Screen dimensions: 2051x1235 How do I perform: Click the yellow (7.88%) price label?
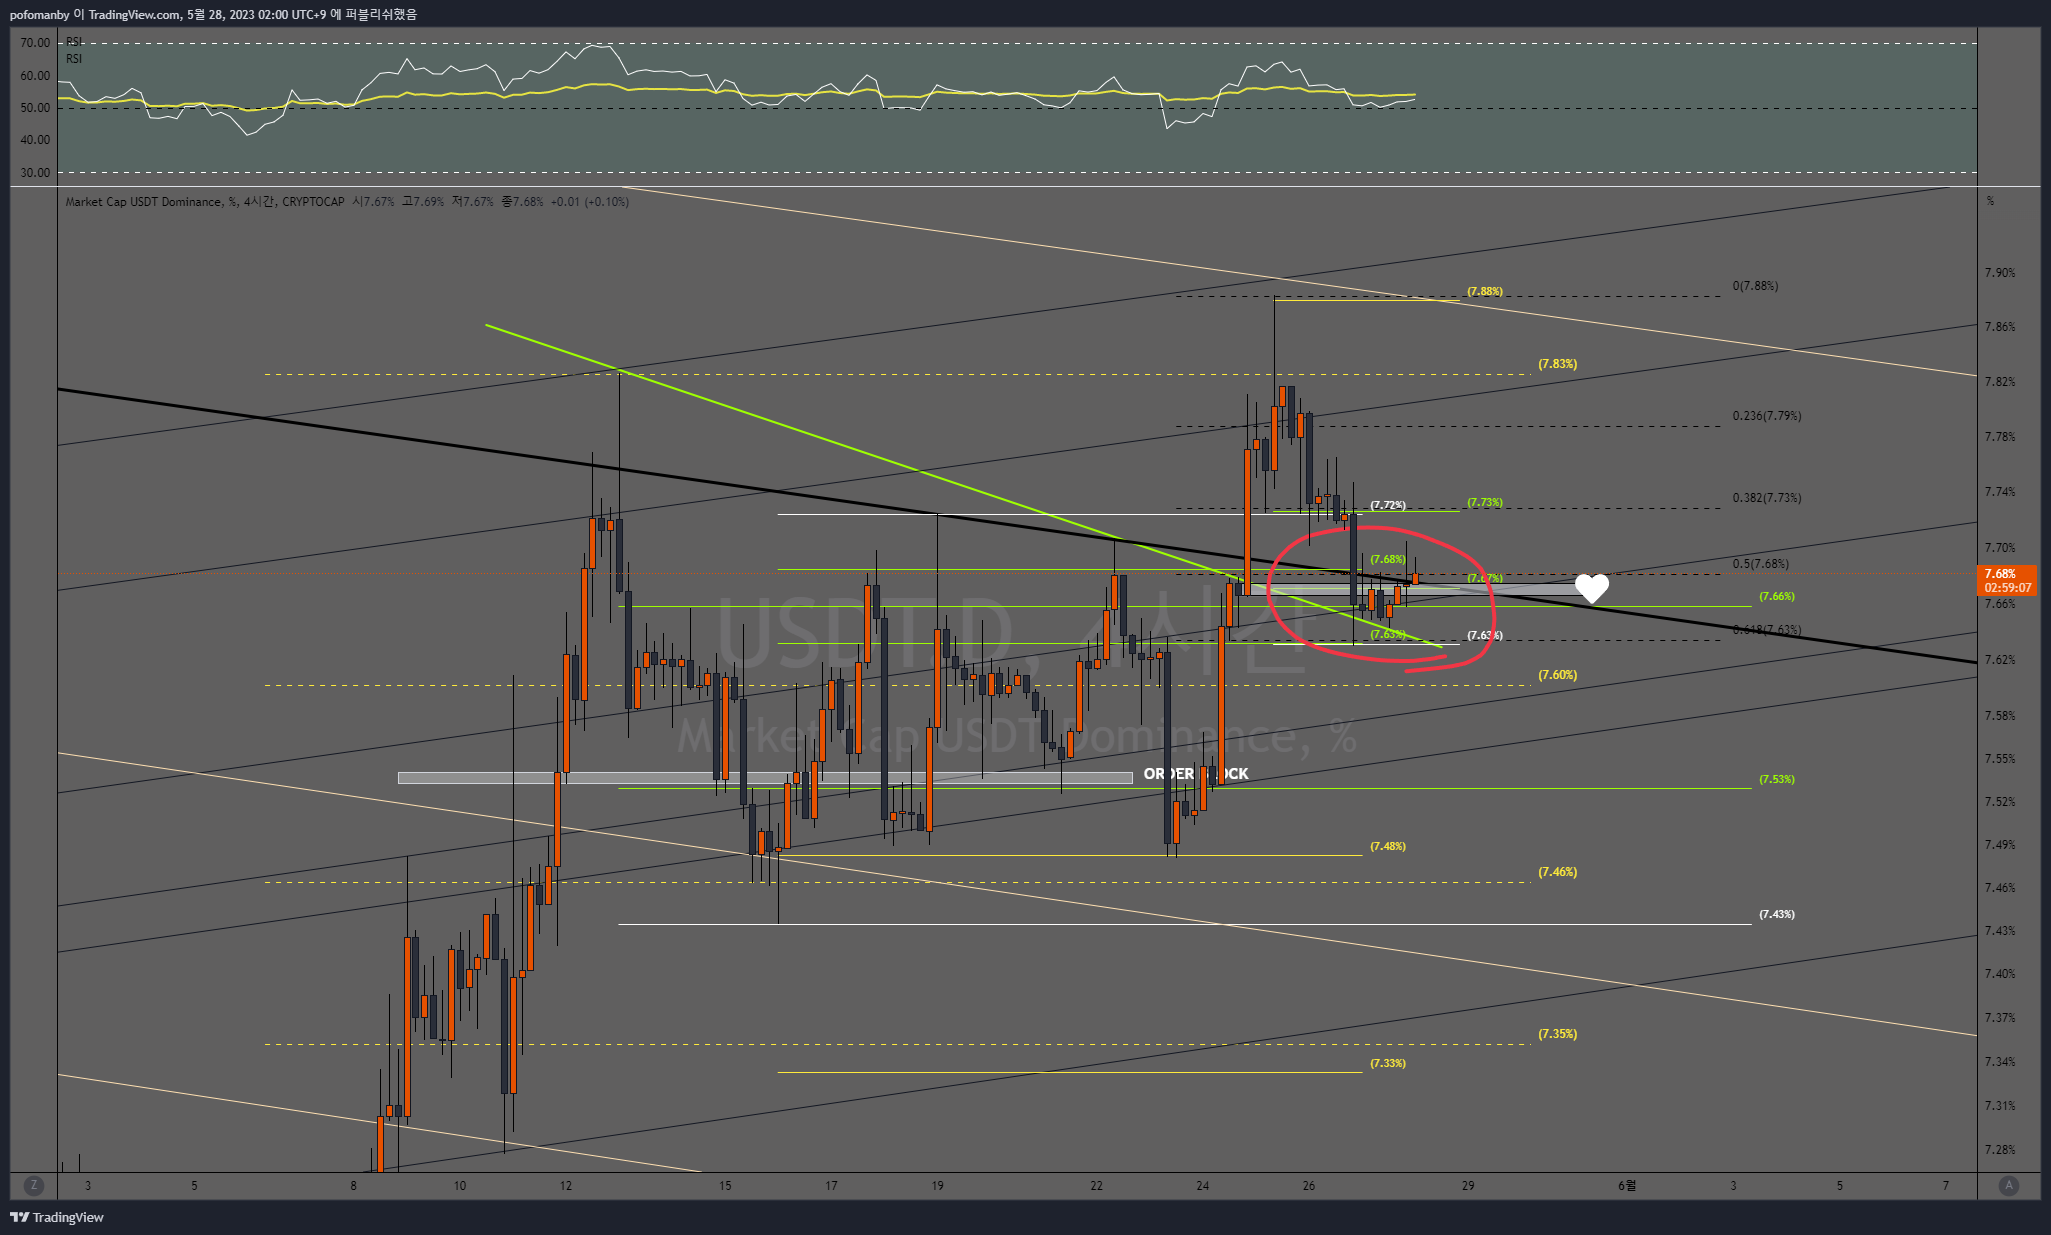(1484, 292)
